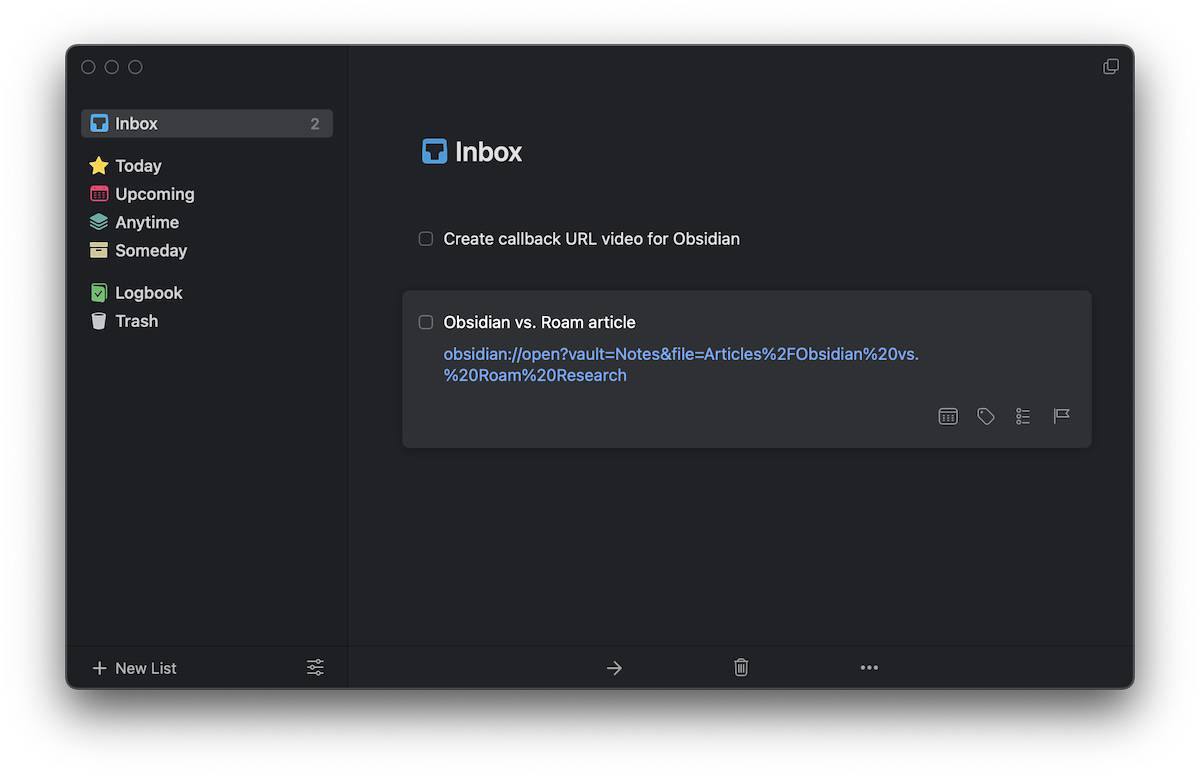Zoom the window using third button
The width and height of the screenshot is (1200, 776).
click(x=135, y=67)
